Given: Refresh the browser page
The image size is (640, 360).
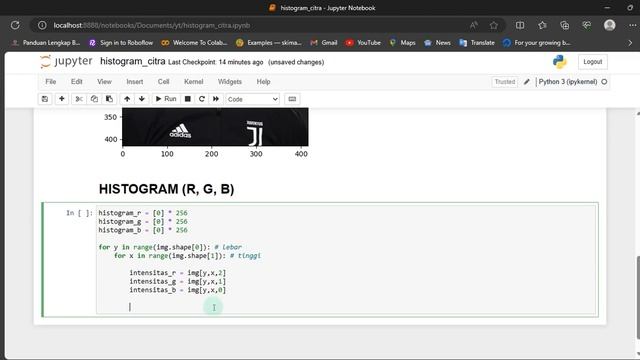Looking at the screenshot, I should tap(15, 25).
